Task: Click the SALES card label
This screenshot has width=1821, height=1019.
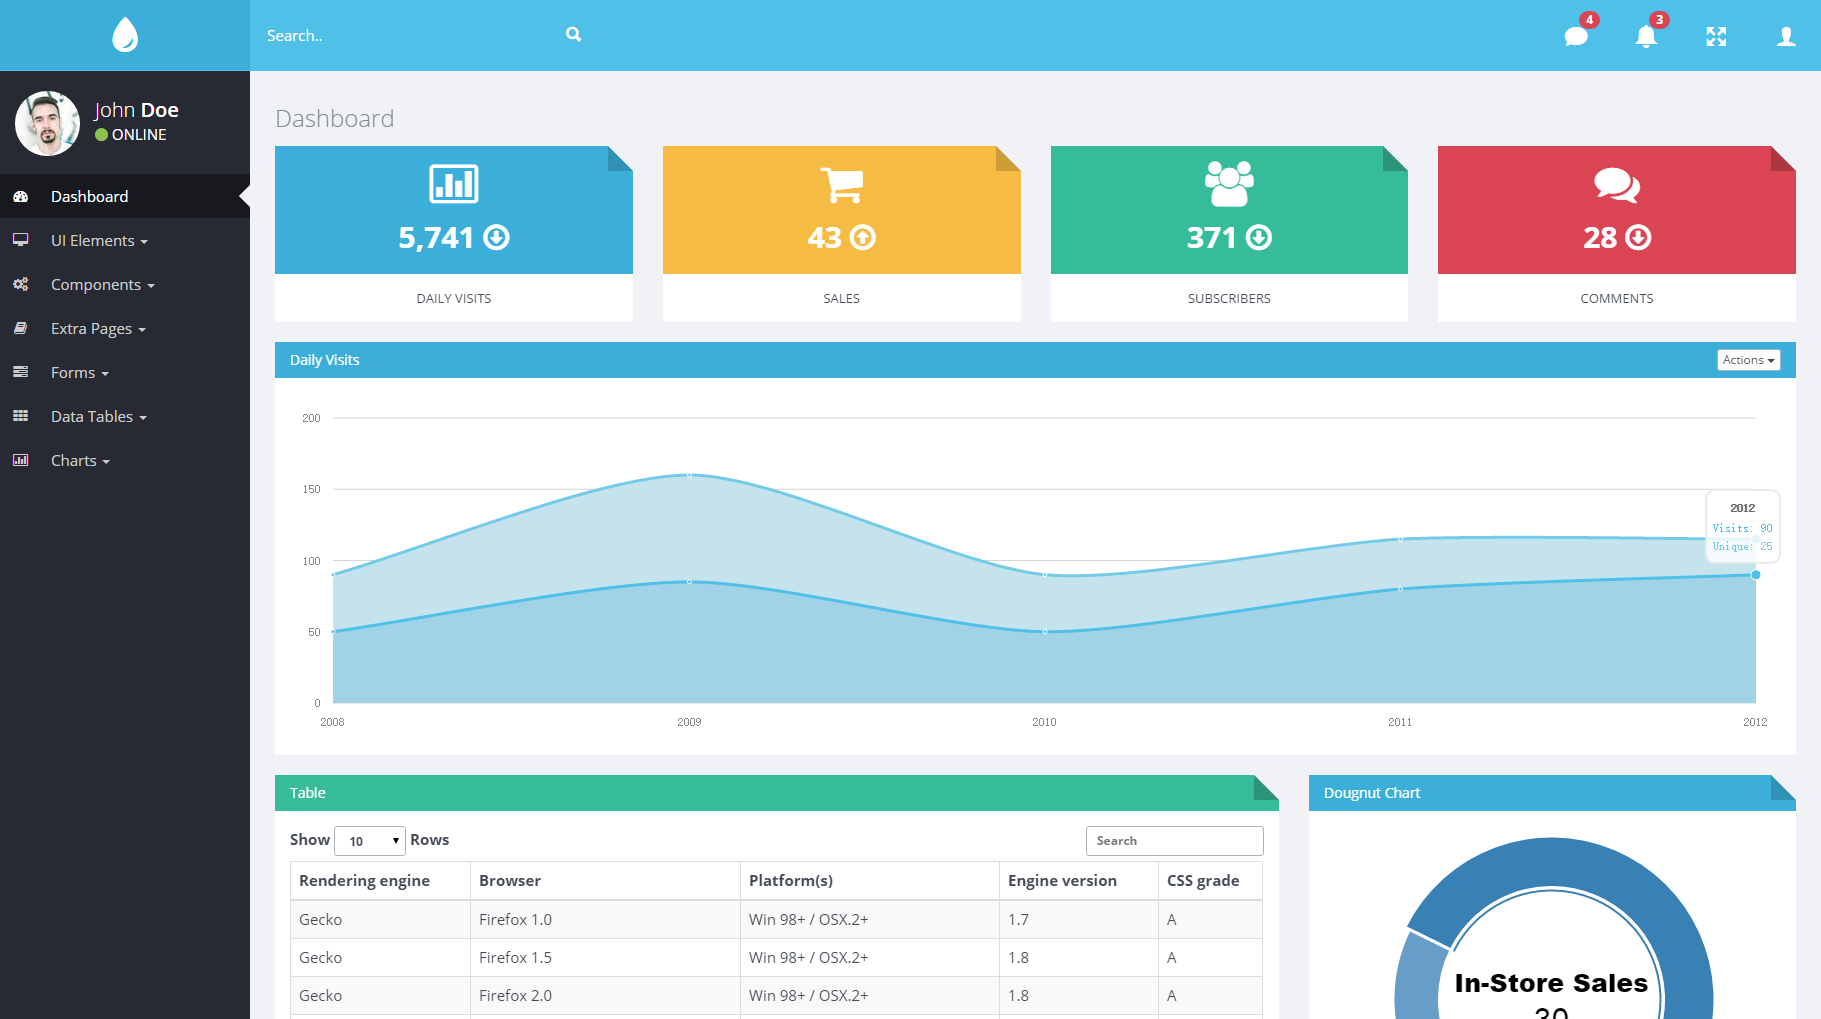Action: pyautogui.click(x=841, y=298)
